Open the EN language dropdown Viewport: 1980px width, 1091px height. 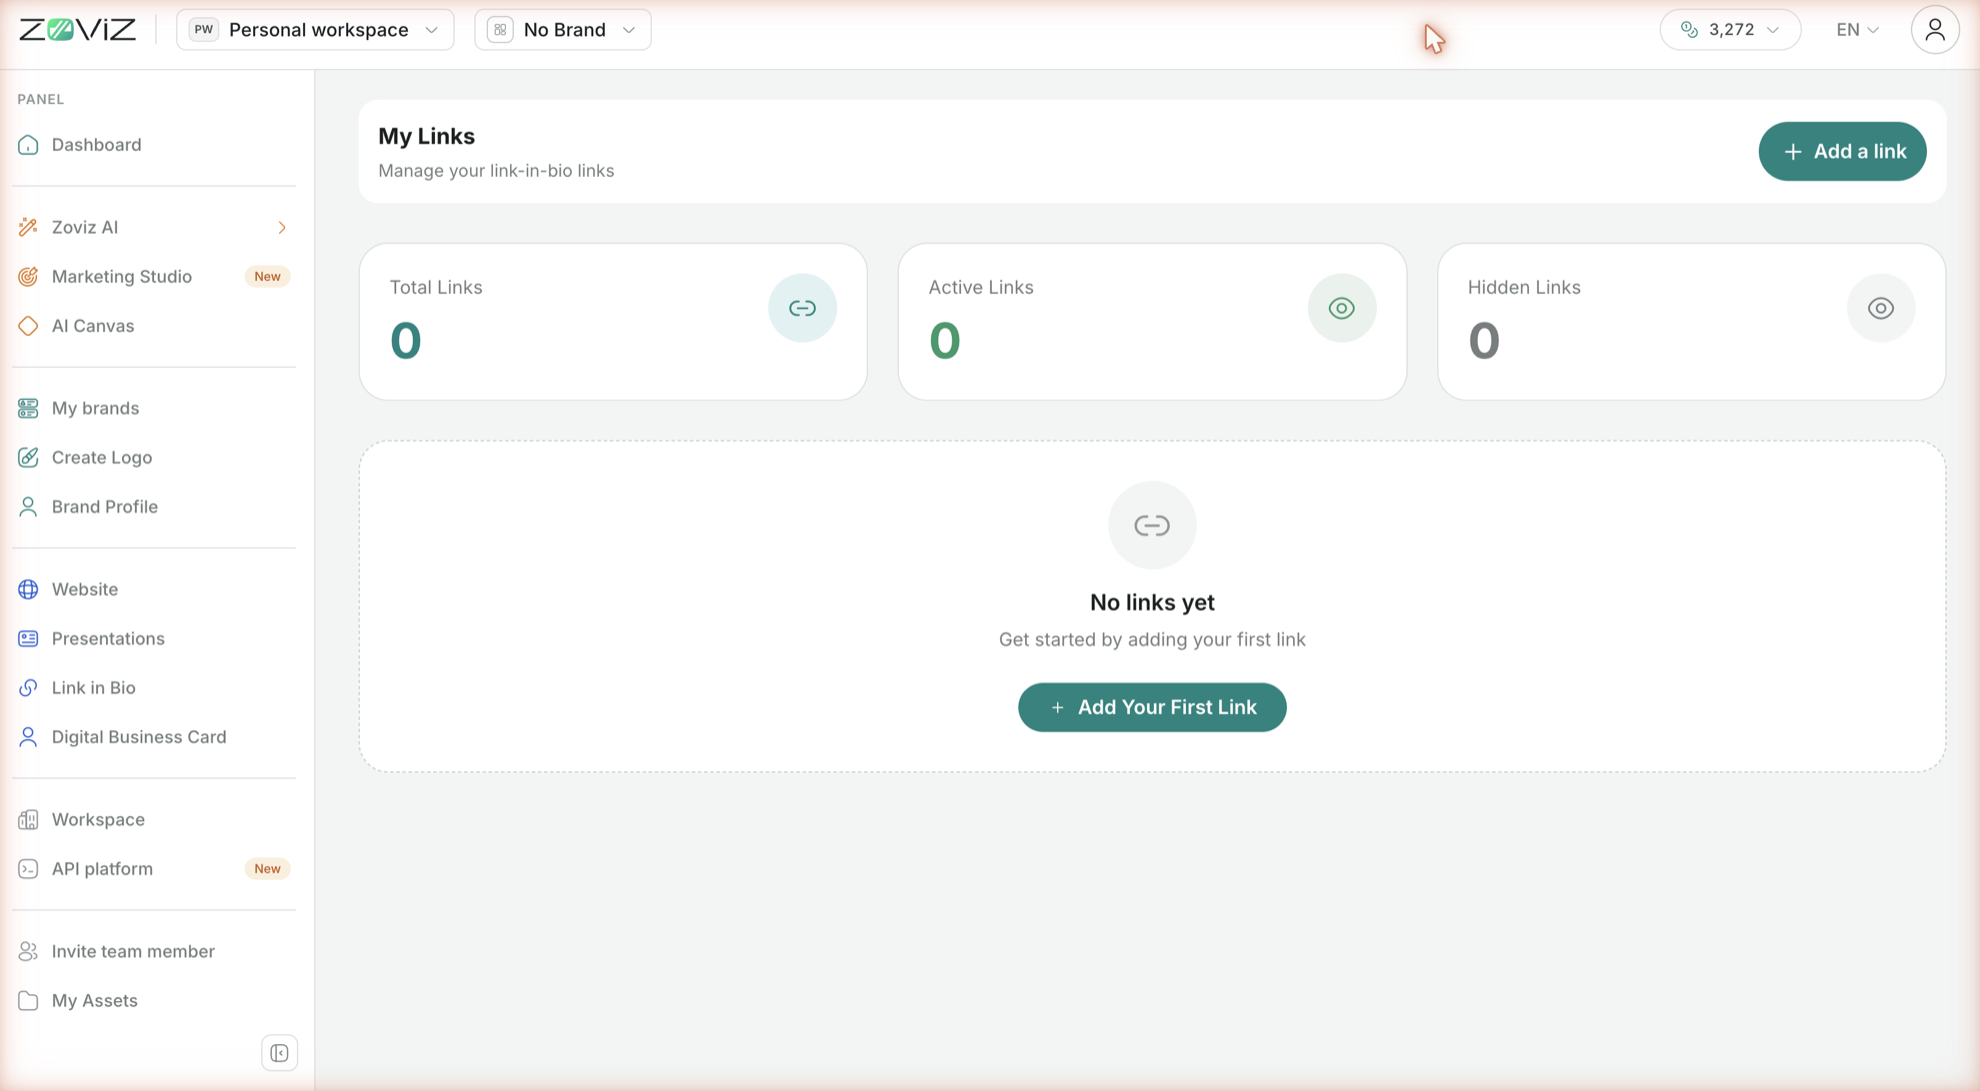tap(1857, 30)
